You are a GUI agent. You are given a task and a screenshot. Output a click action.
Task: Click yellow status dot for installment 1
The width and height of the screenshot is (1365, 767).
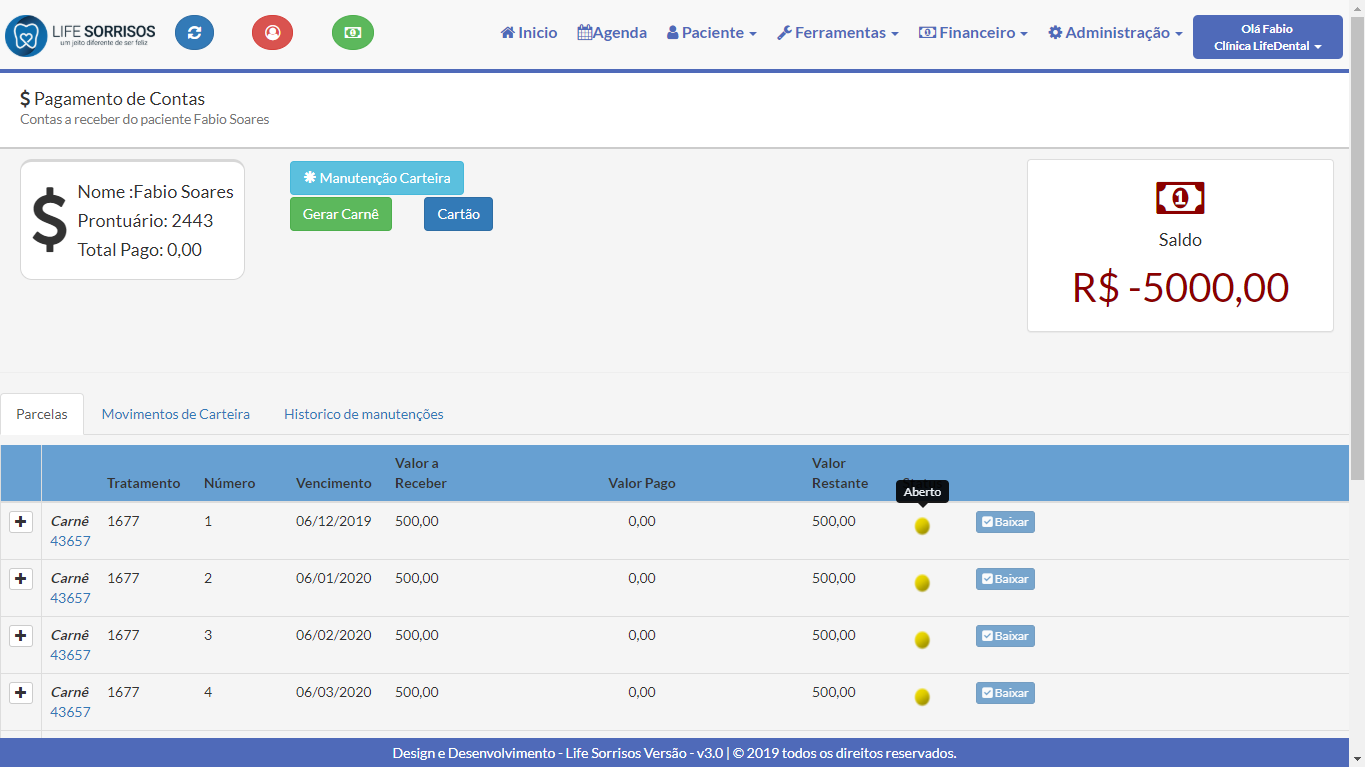coord(922,526)
